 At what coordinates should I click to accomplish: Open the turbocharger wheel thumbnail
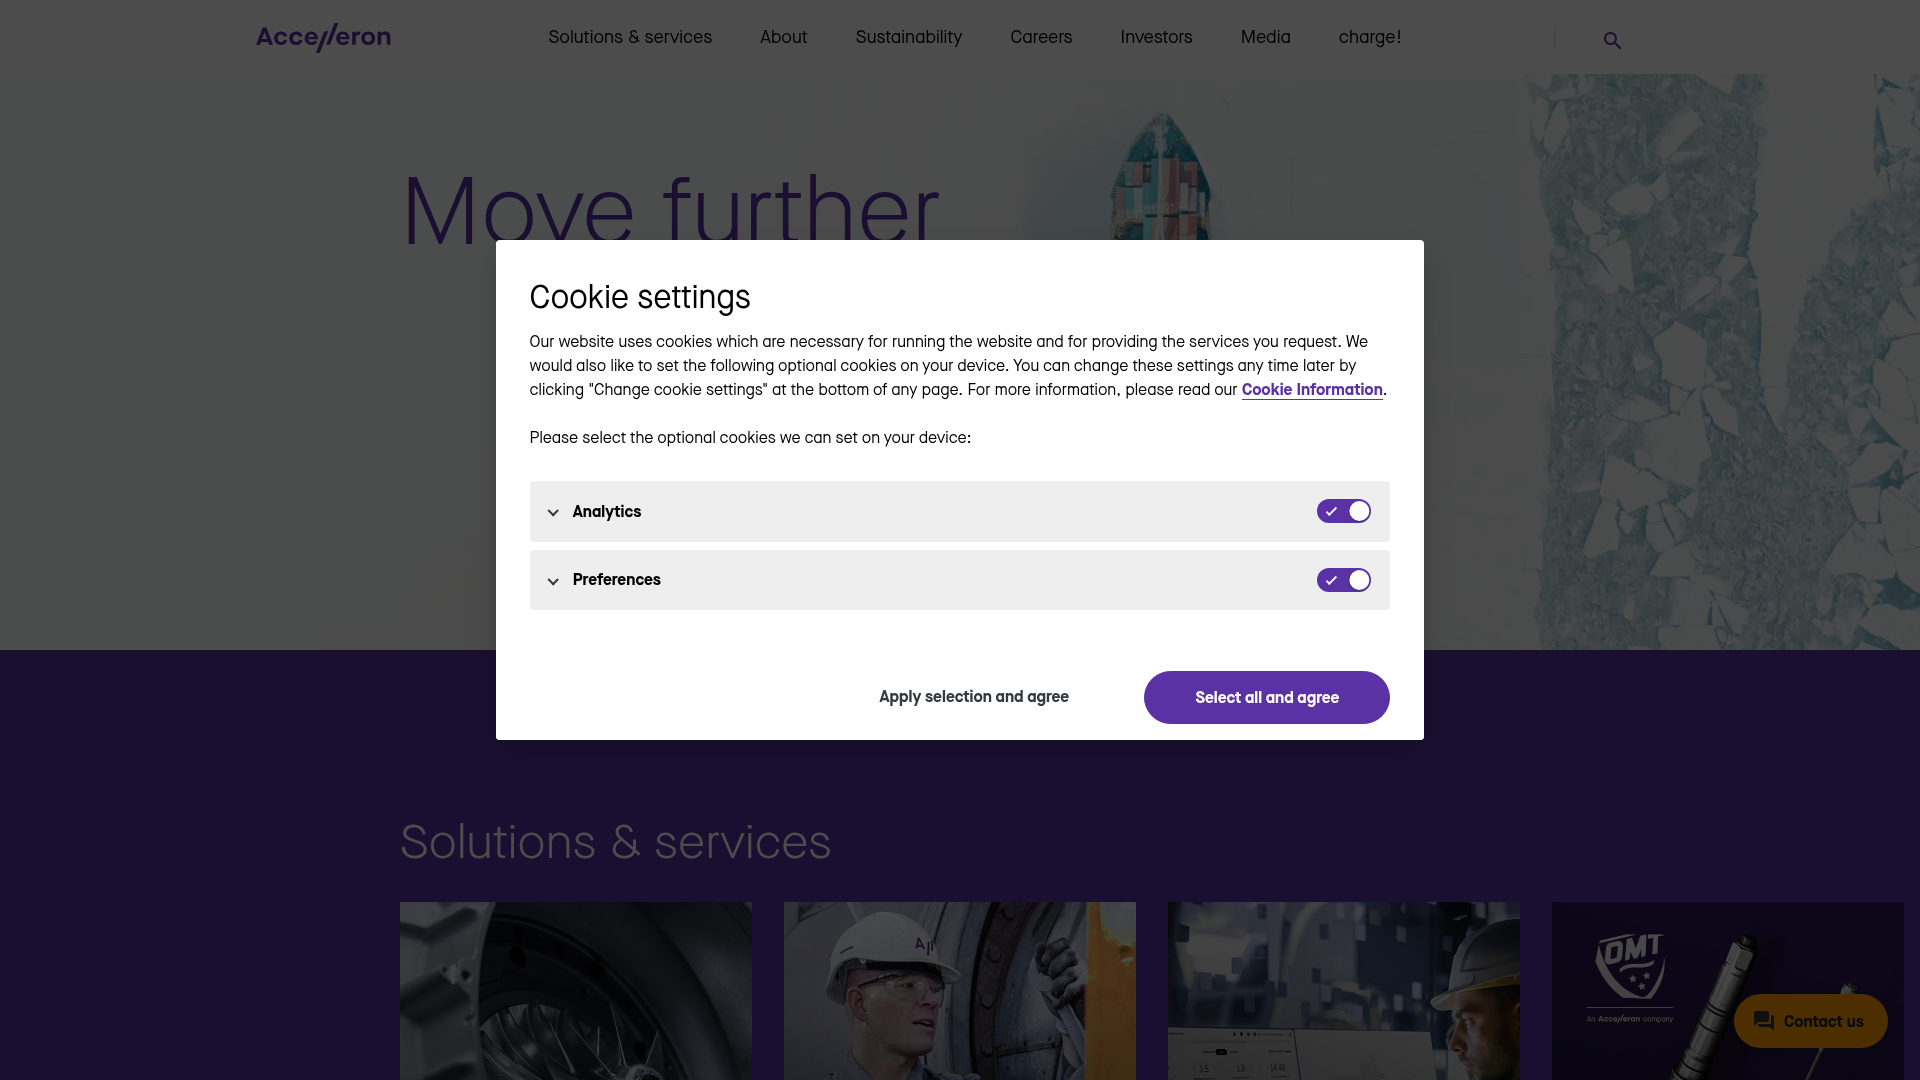[x=576, y=991]
